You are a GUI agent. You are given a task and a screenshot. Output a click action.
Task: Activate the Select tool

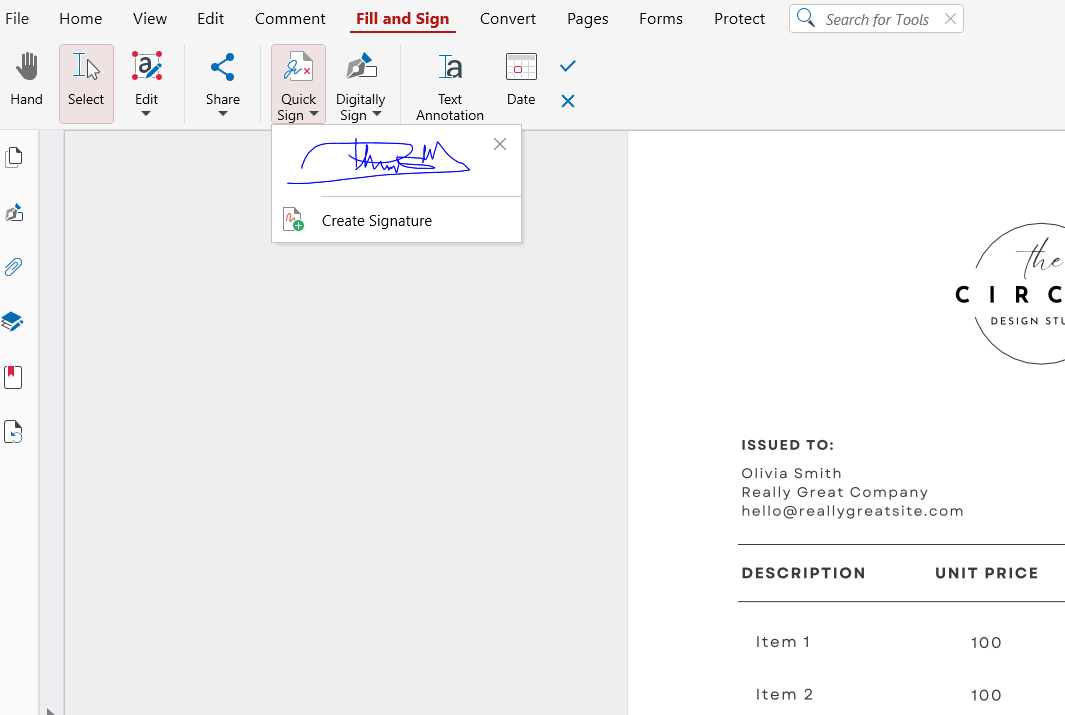point(86,80)
